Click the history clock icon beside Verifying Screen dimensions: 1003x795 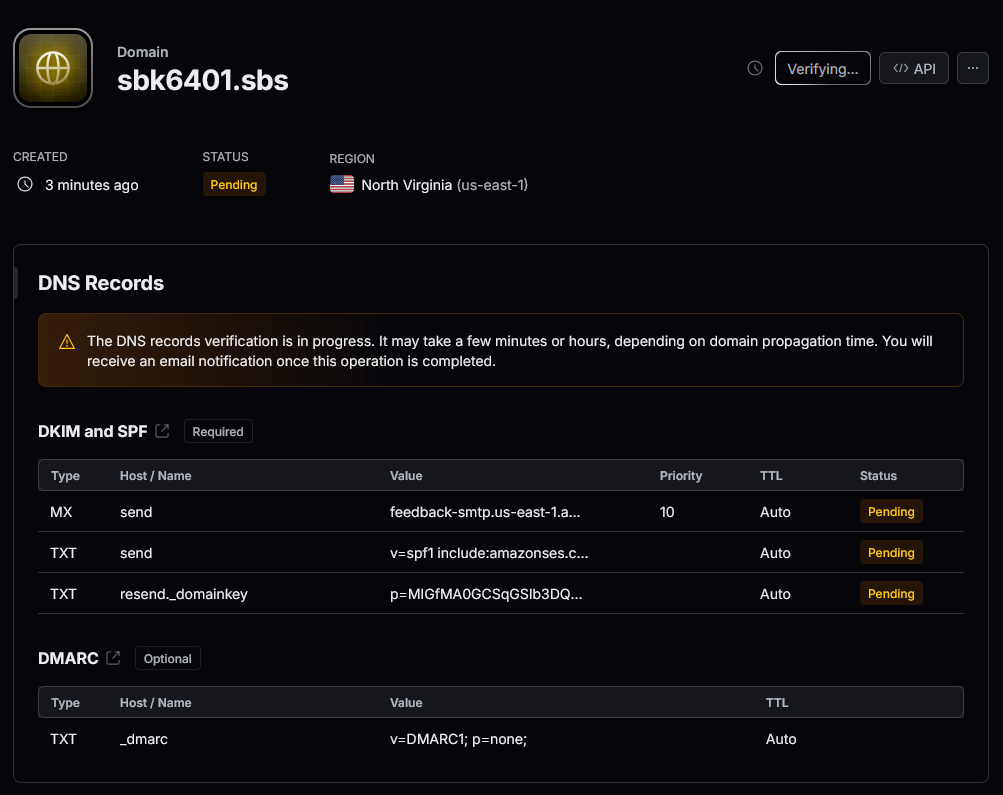(755, 68)
